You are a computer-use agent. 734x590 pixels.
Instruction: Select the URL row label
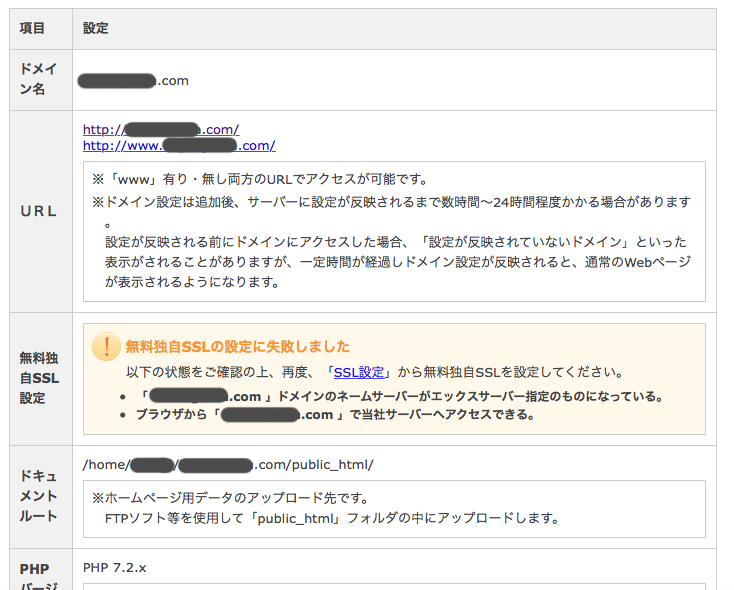39,211
